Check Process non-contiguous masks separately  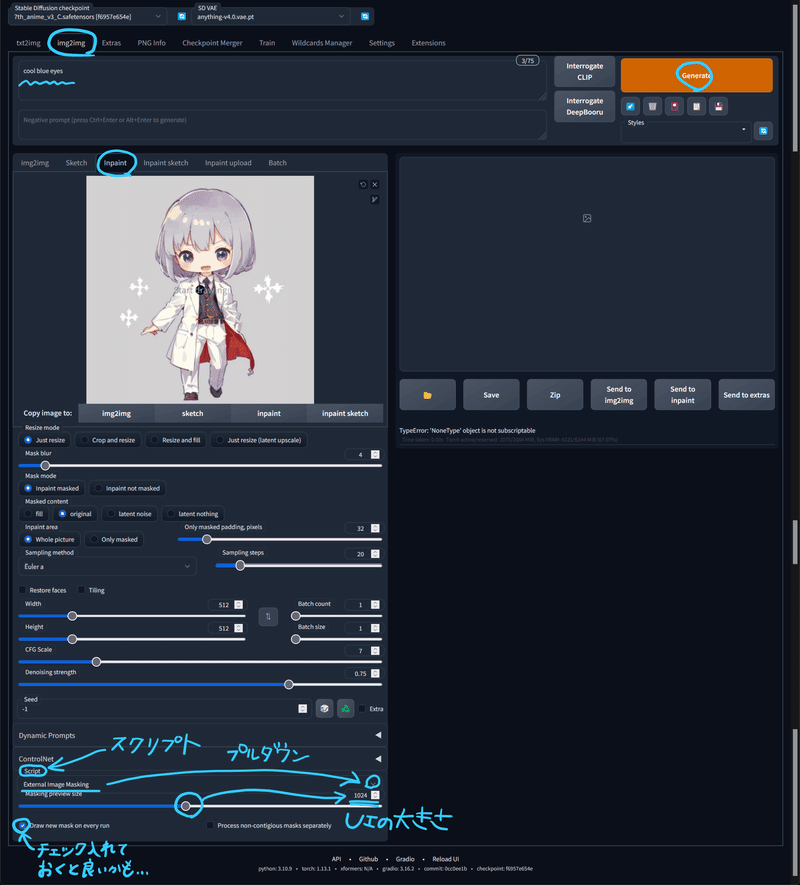tap(209, 824)
